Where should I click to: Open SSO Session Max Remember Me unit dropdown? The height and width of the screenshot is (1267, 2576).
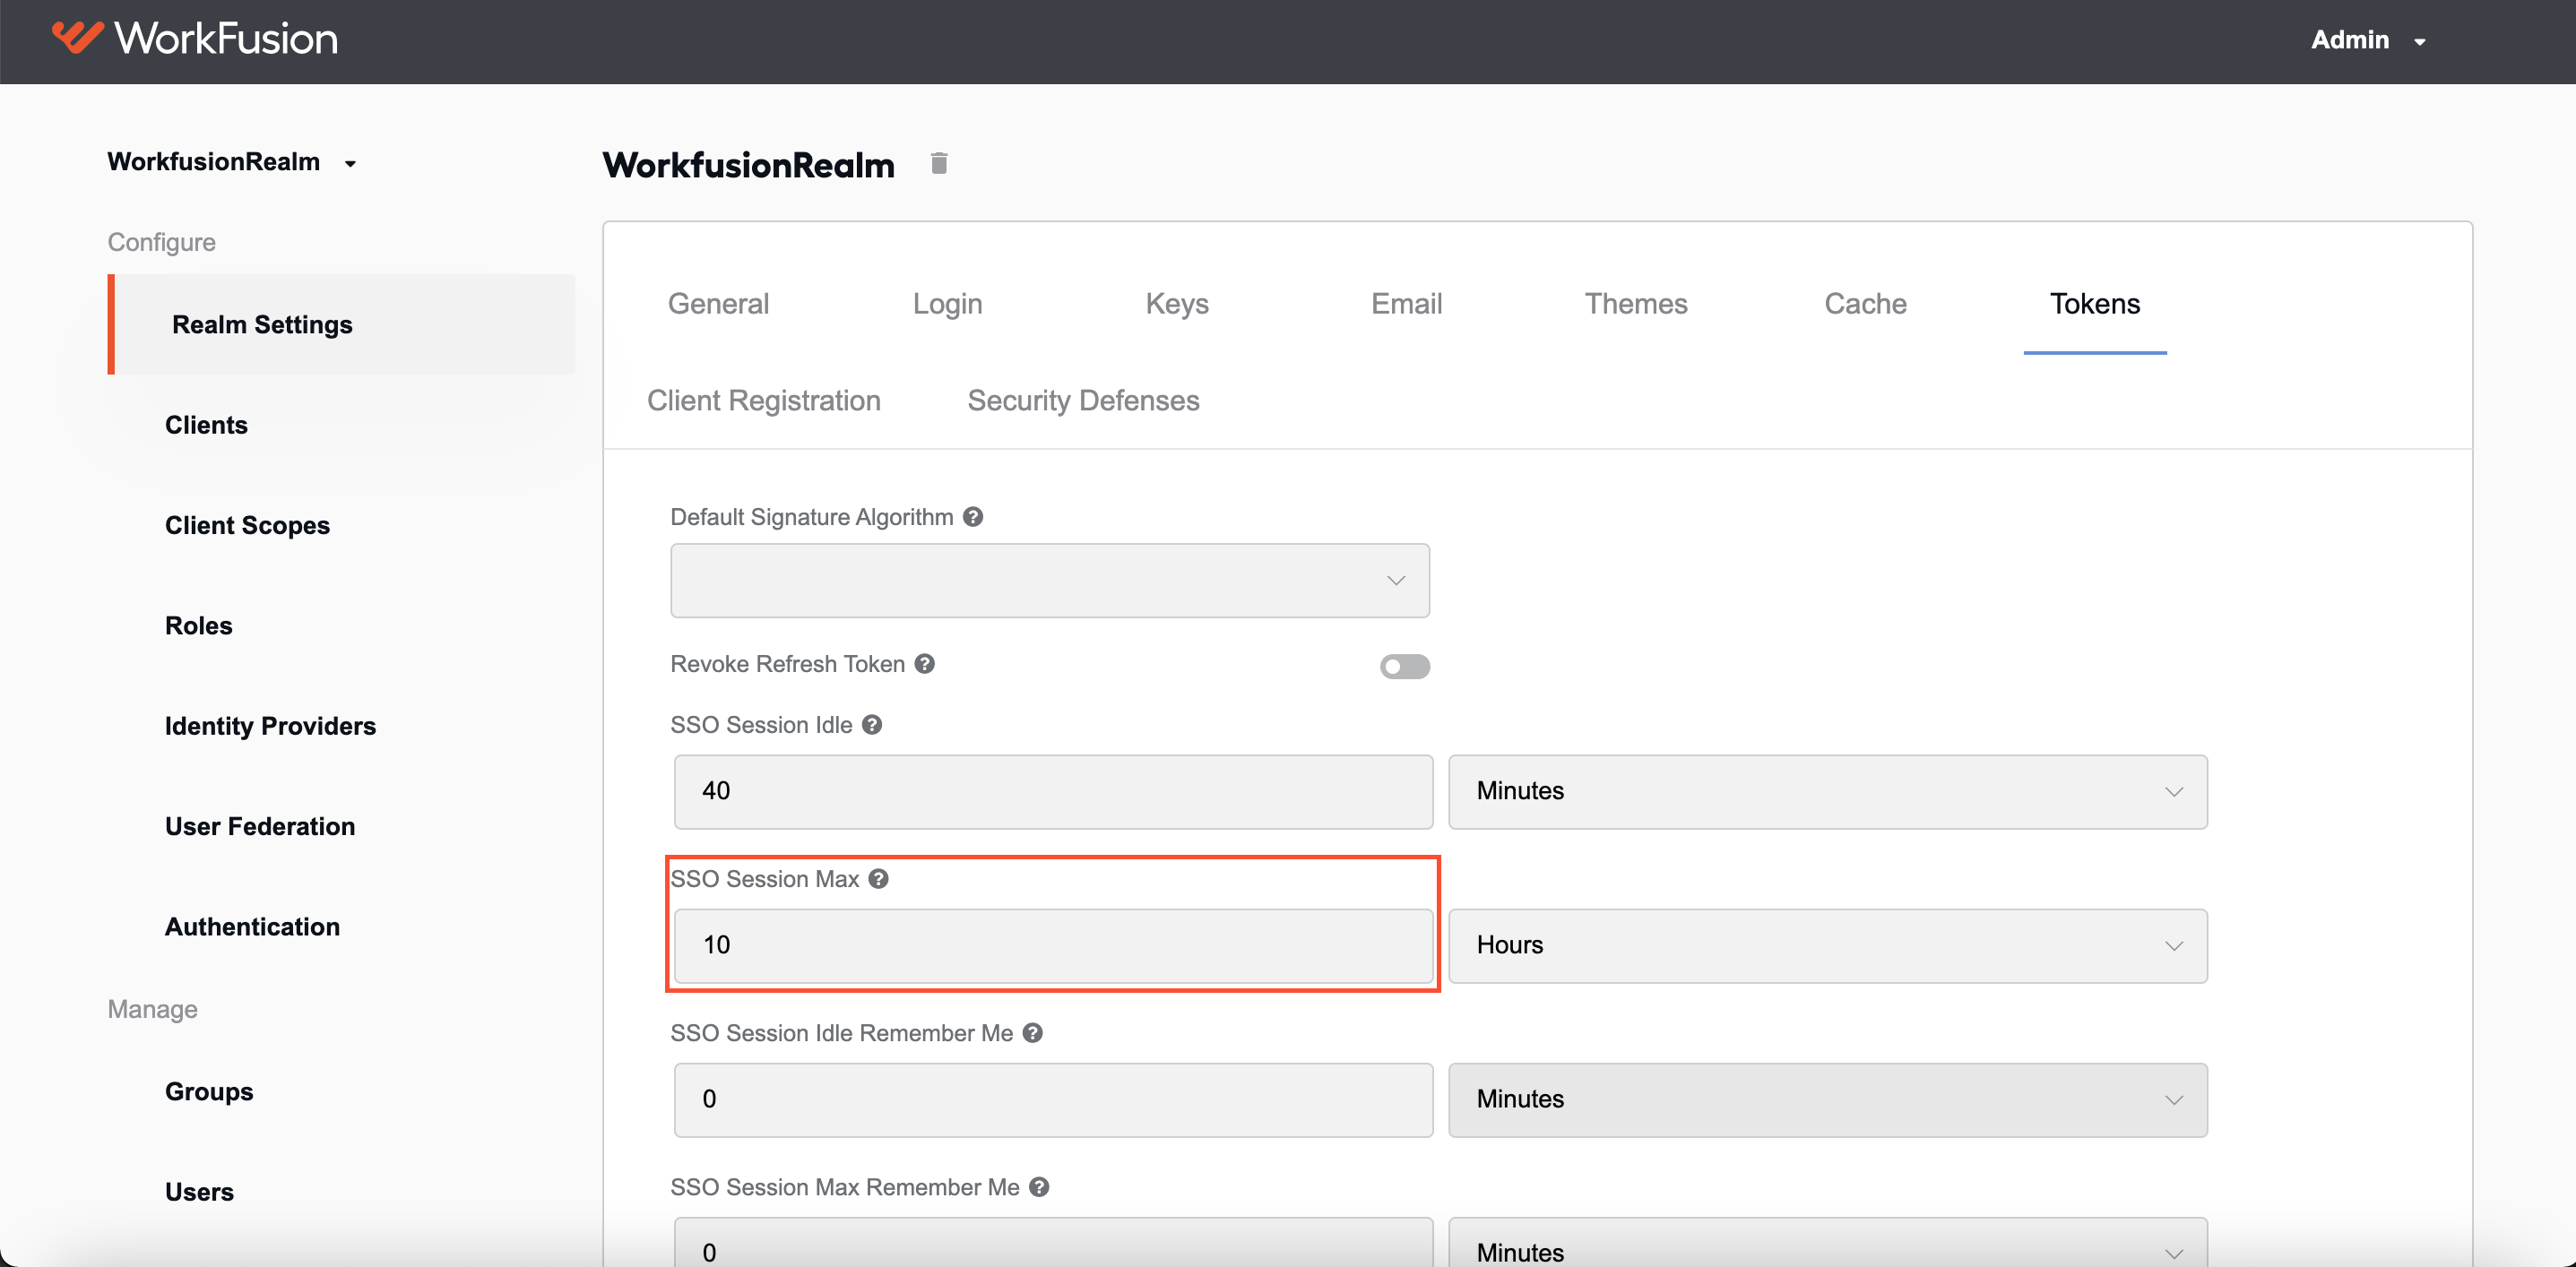coord(1828,1243)
